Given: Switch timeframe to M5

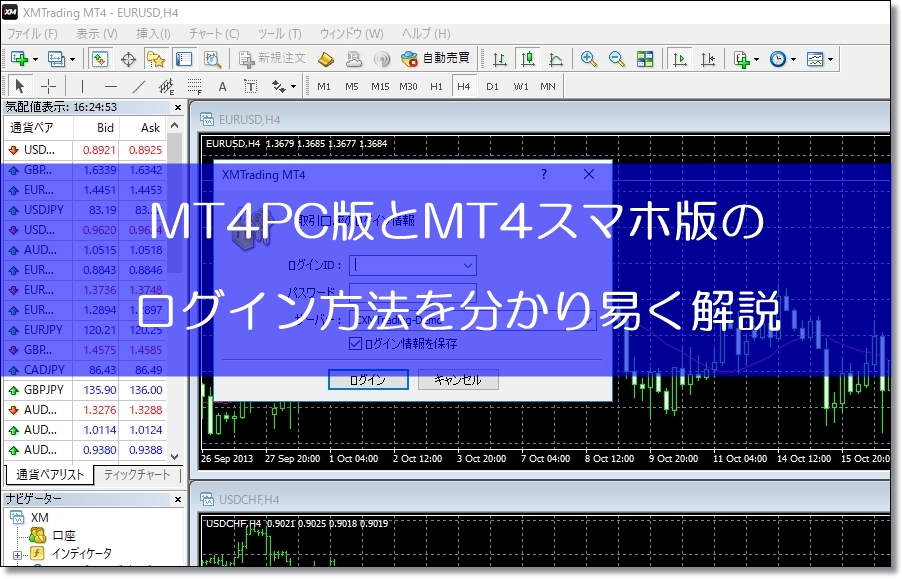Looking at the screenshot, I should [351, 86].
